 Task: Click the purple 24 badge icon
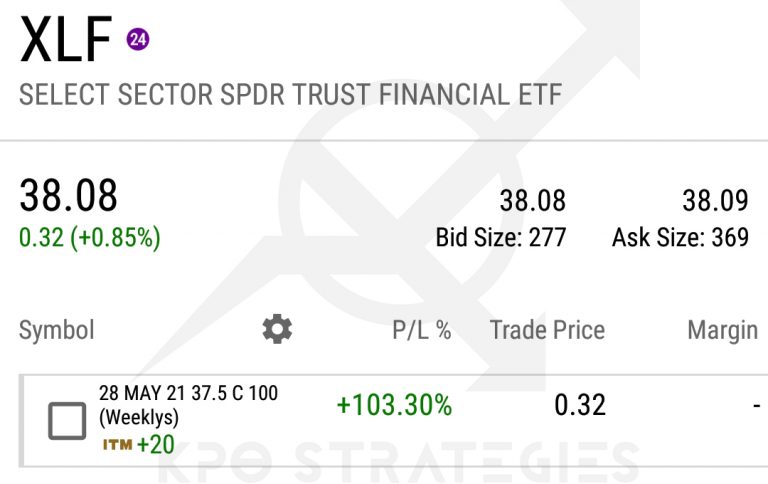pyautogui.click(x=137, y=40)
